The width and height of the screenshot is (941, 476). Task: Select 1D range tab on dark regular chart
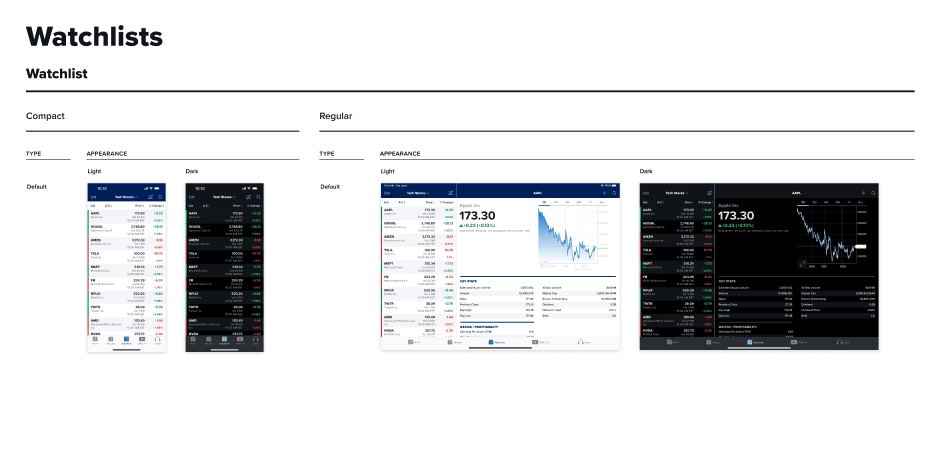[x=803, y=202]
